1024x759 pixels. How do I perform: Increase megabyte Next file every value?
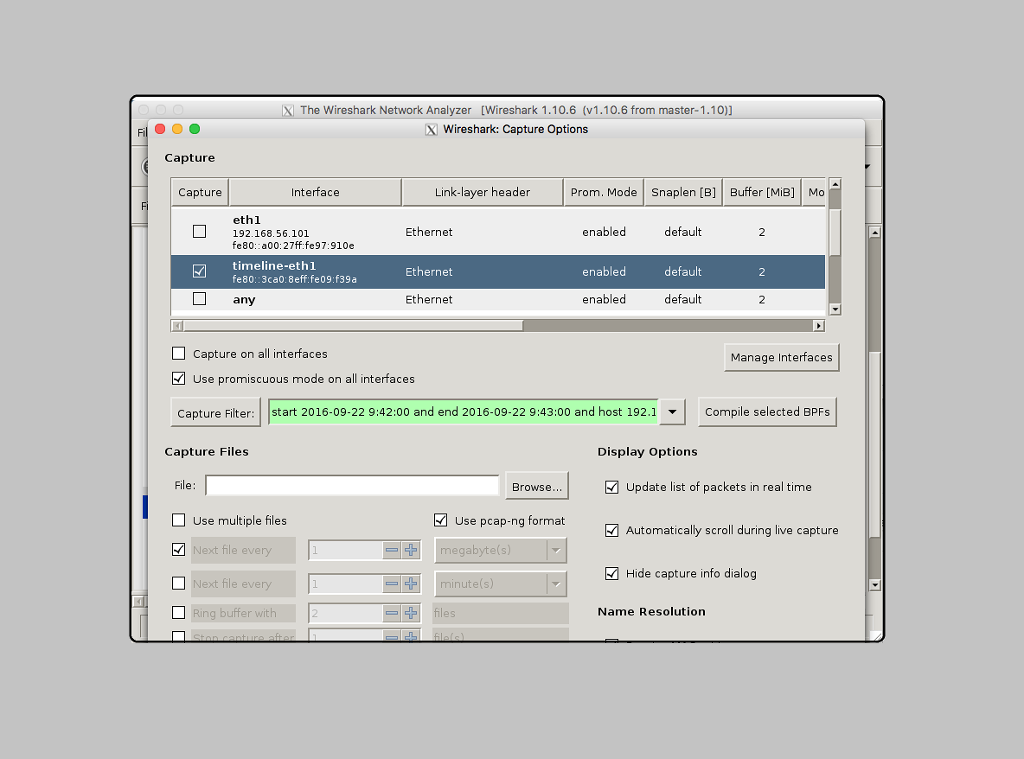[x=411, y=550]
